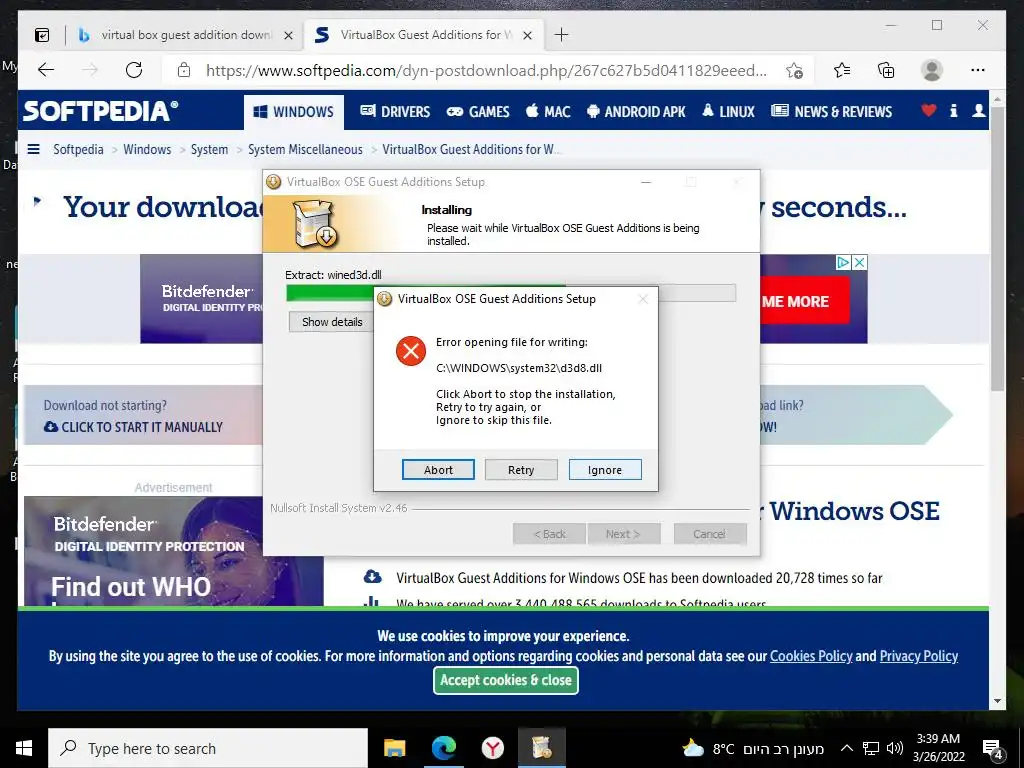Screen dimensions: 1024x768
Task: Click the address bar URL
Action: (x=486, y=71)
